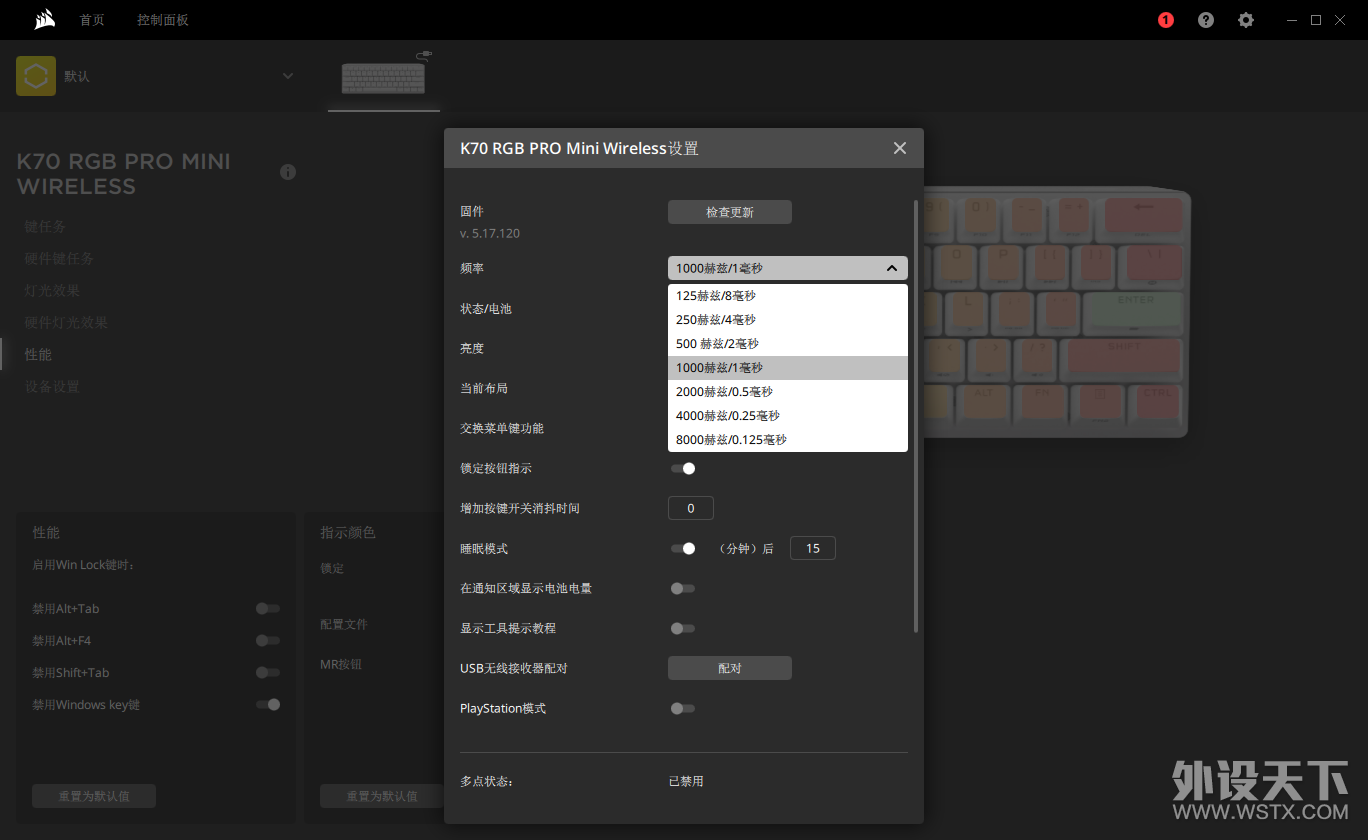This screenshot has width=1368, height=840.
Task: Click SHIFT key on keyboard preview
Action: pyautogui.click(x=1123, y=357)
